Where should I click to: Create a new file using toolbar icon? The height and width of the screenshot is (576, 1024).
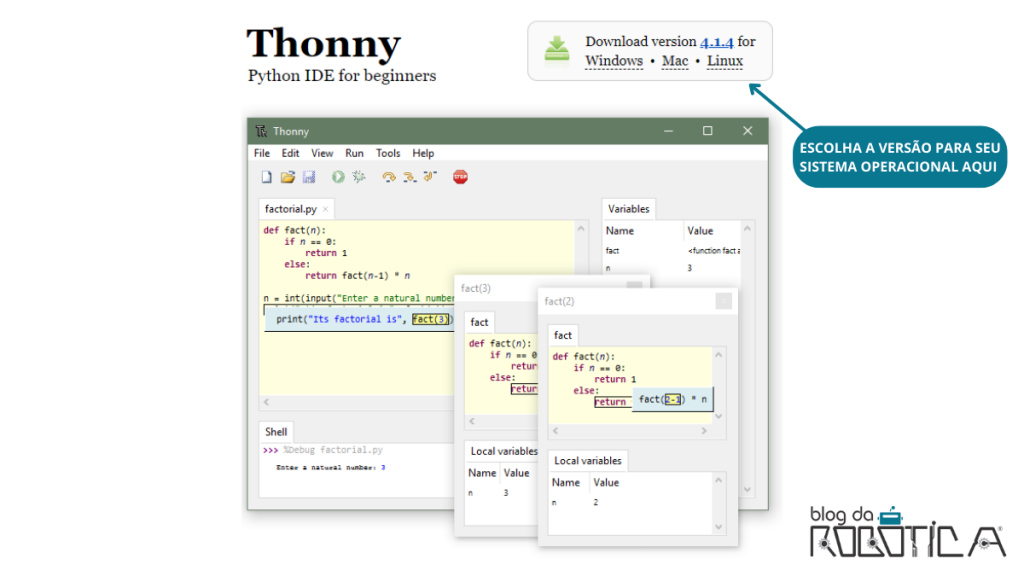(x=268, y=177)
